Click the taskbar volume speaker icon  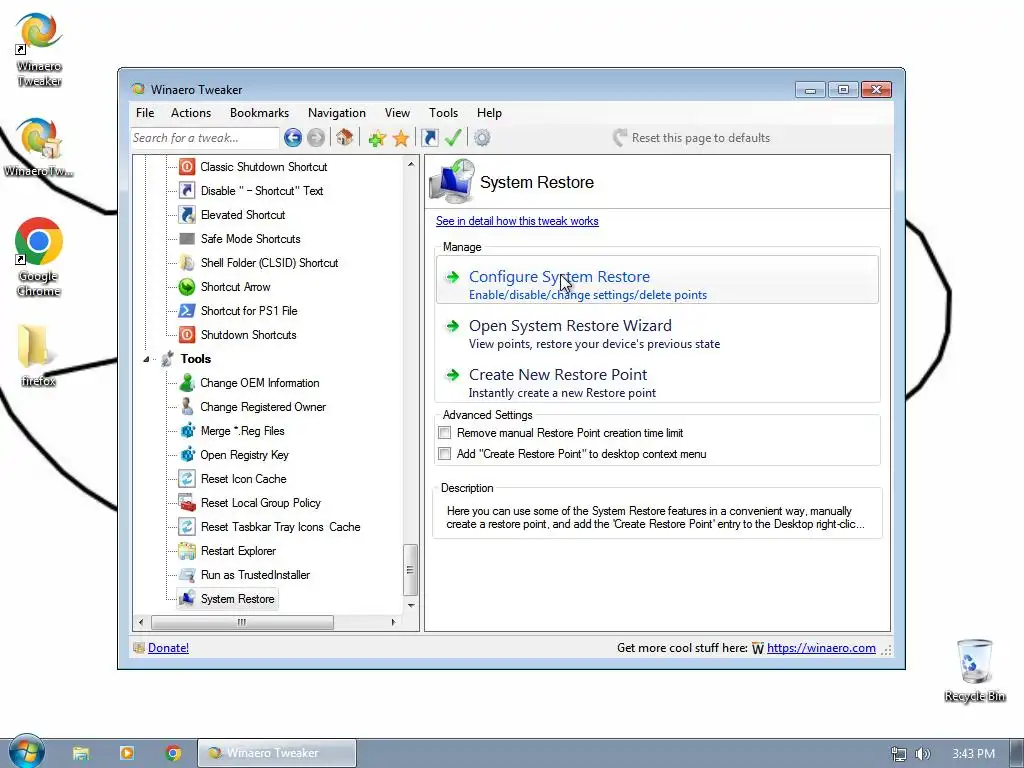[x=922, y=754]
